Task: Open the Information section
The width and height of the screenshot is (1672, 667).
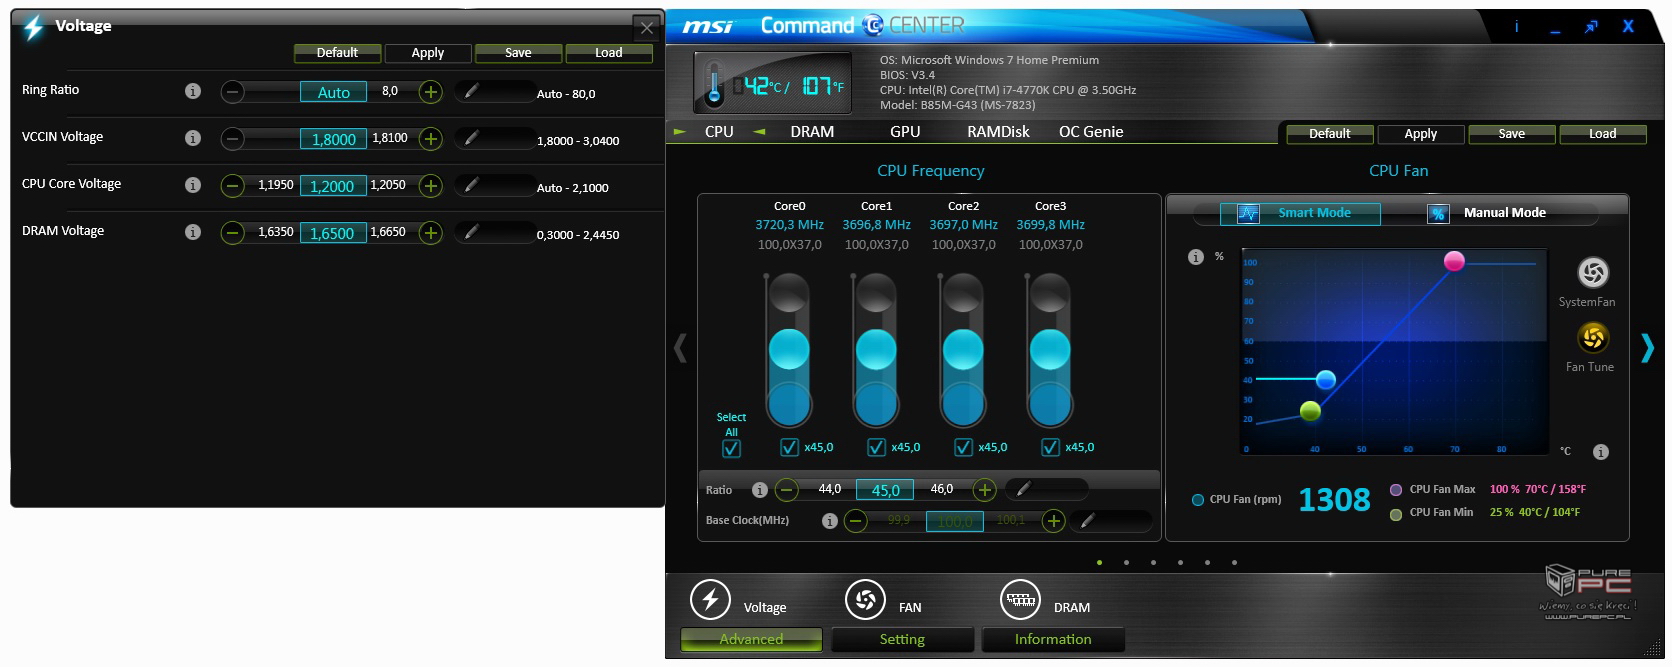Action: [x=1053, y=640]
